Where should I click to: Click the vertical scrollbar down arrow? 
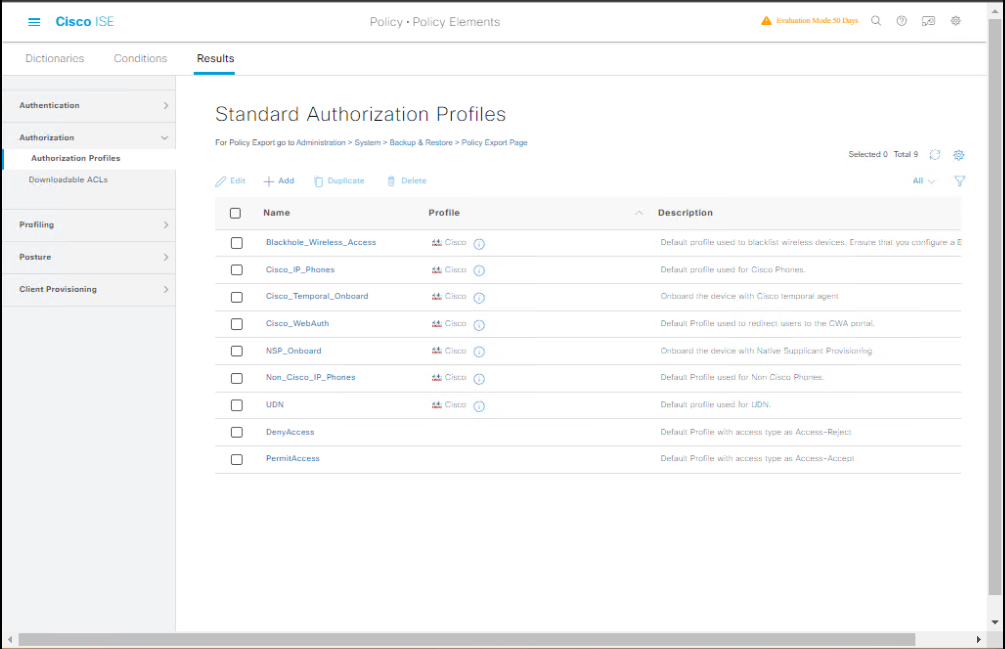pos(995,622)
